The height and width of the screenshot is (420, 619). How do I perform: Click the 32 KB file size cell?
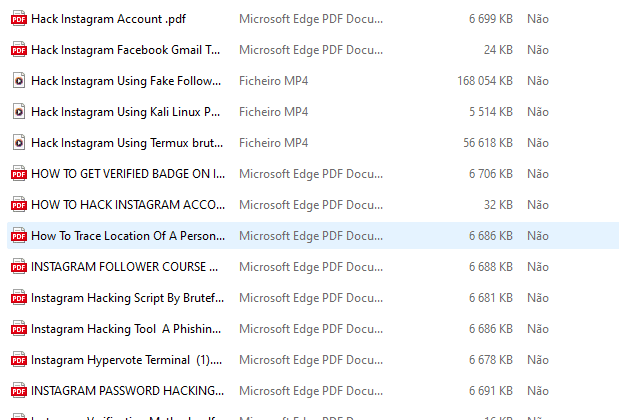pos(497,205)
